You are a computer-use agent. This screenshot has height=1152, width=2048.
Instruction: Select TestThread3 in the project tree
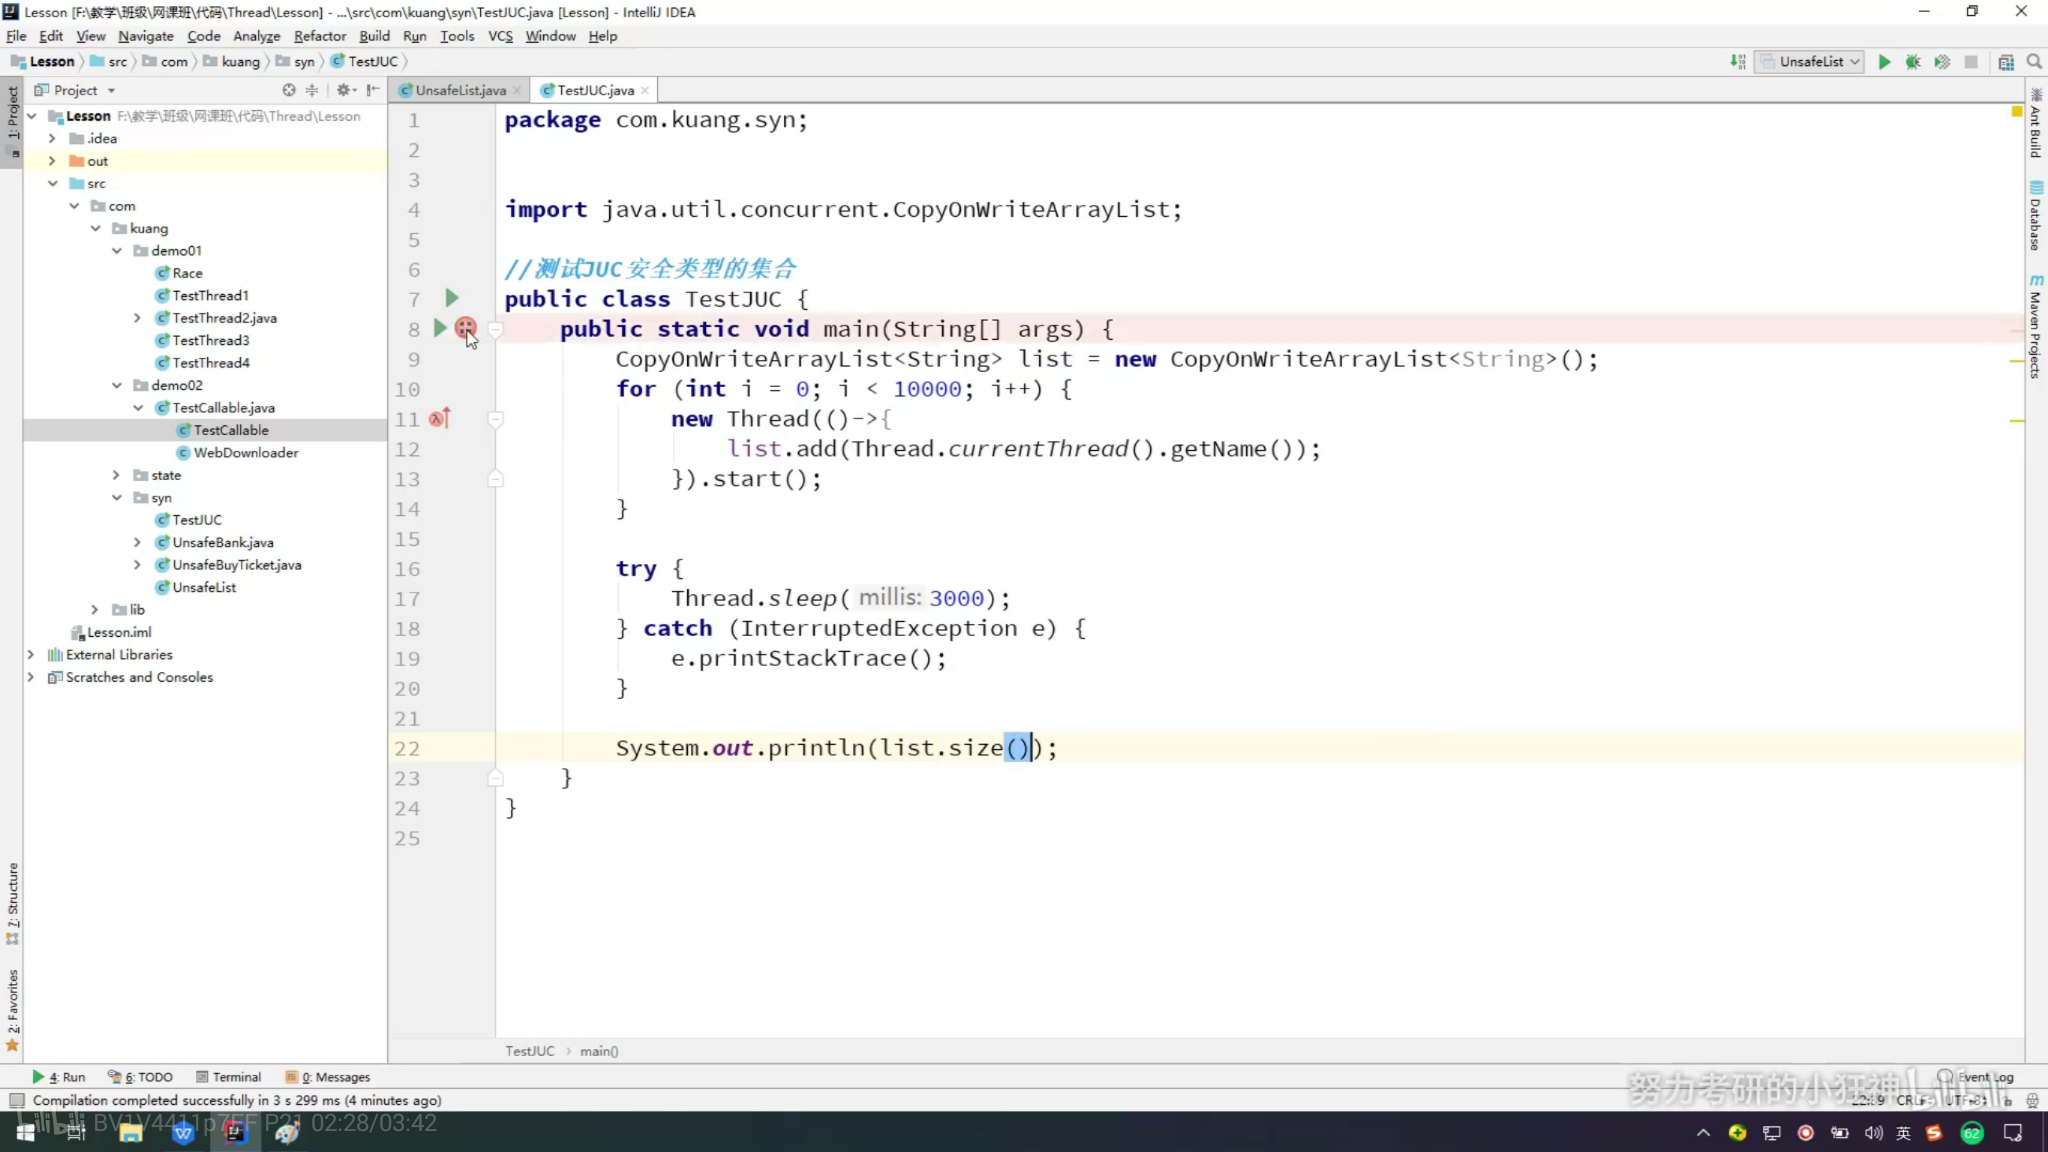pyautogui.click(x=210, y=341)
